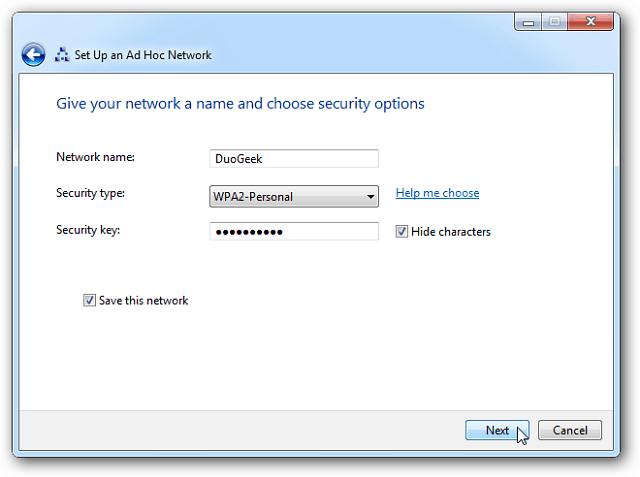The image size is (640, 477).
Task: Click inside the Security key password field
Action: click(x=294, y=231)
